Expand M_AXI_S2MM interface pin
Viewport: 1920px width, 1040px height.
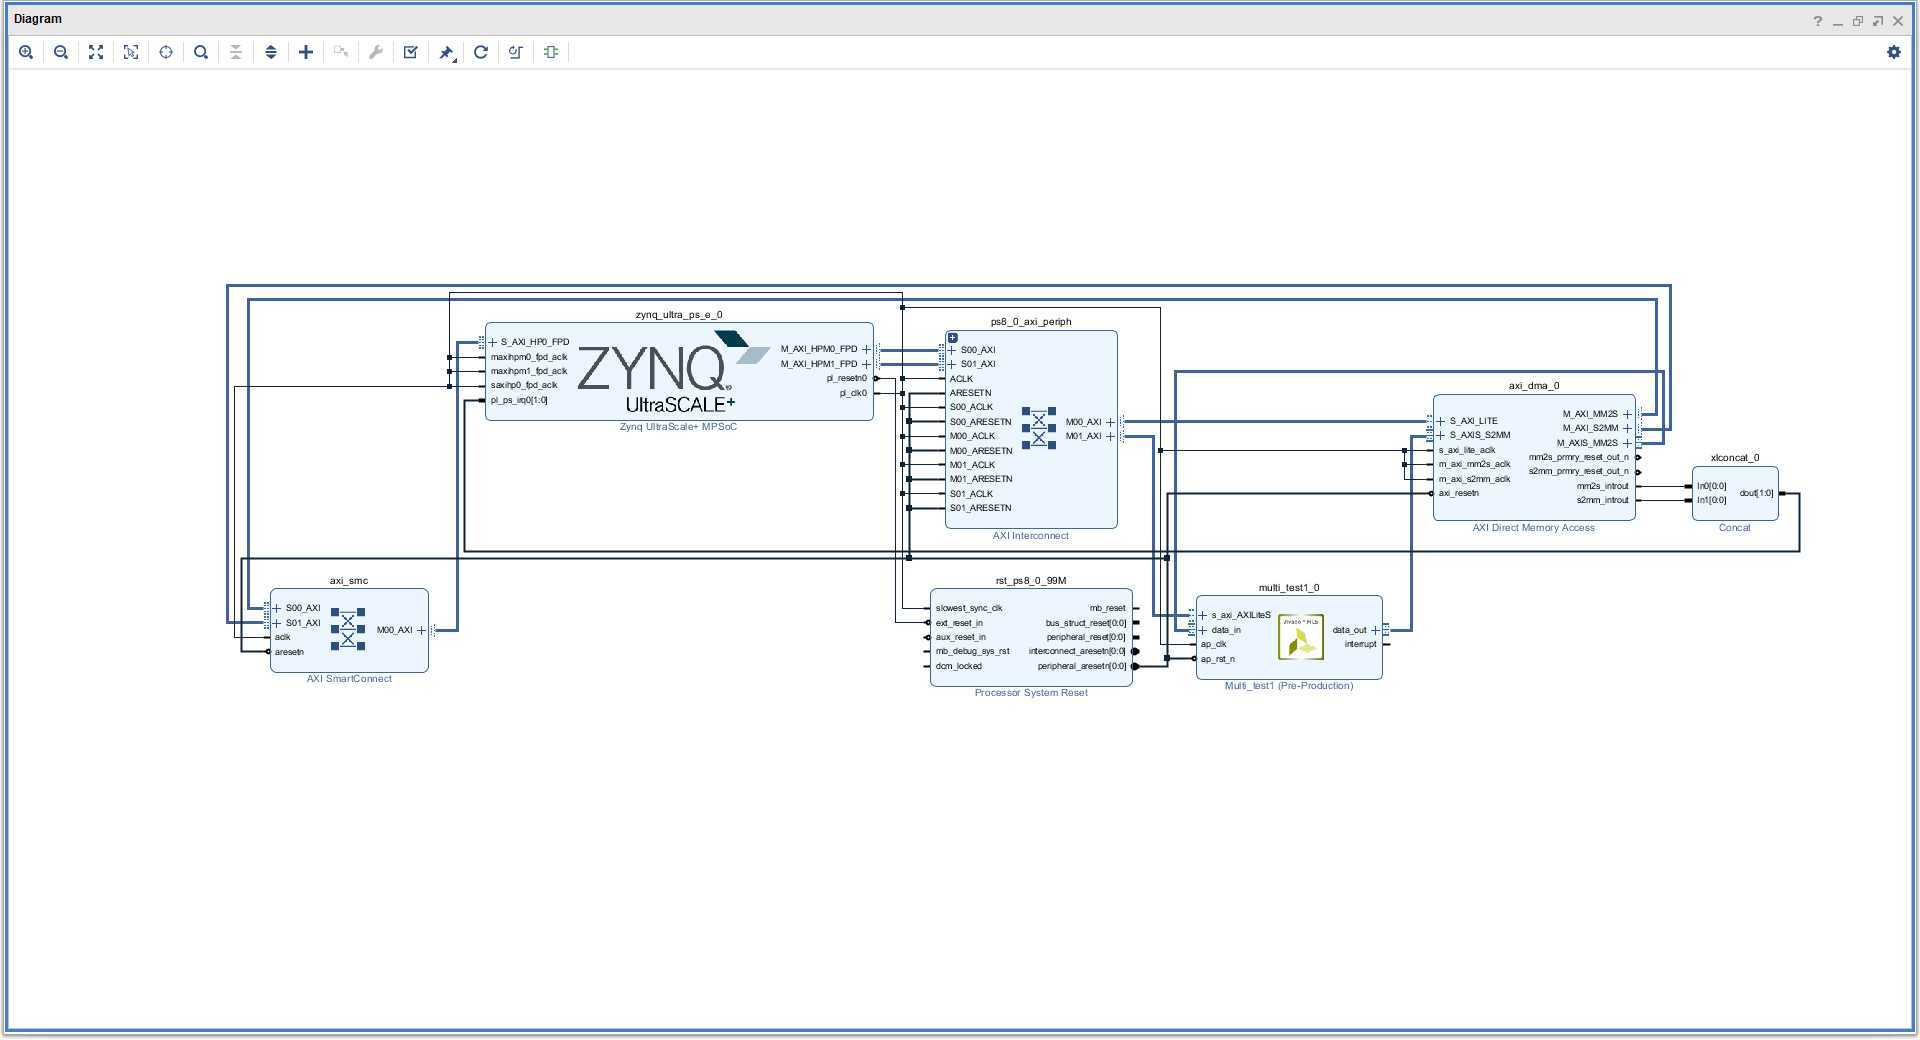(1627, 428)
